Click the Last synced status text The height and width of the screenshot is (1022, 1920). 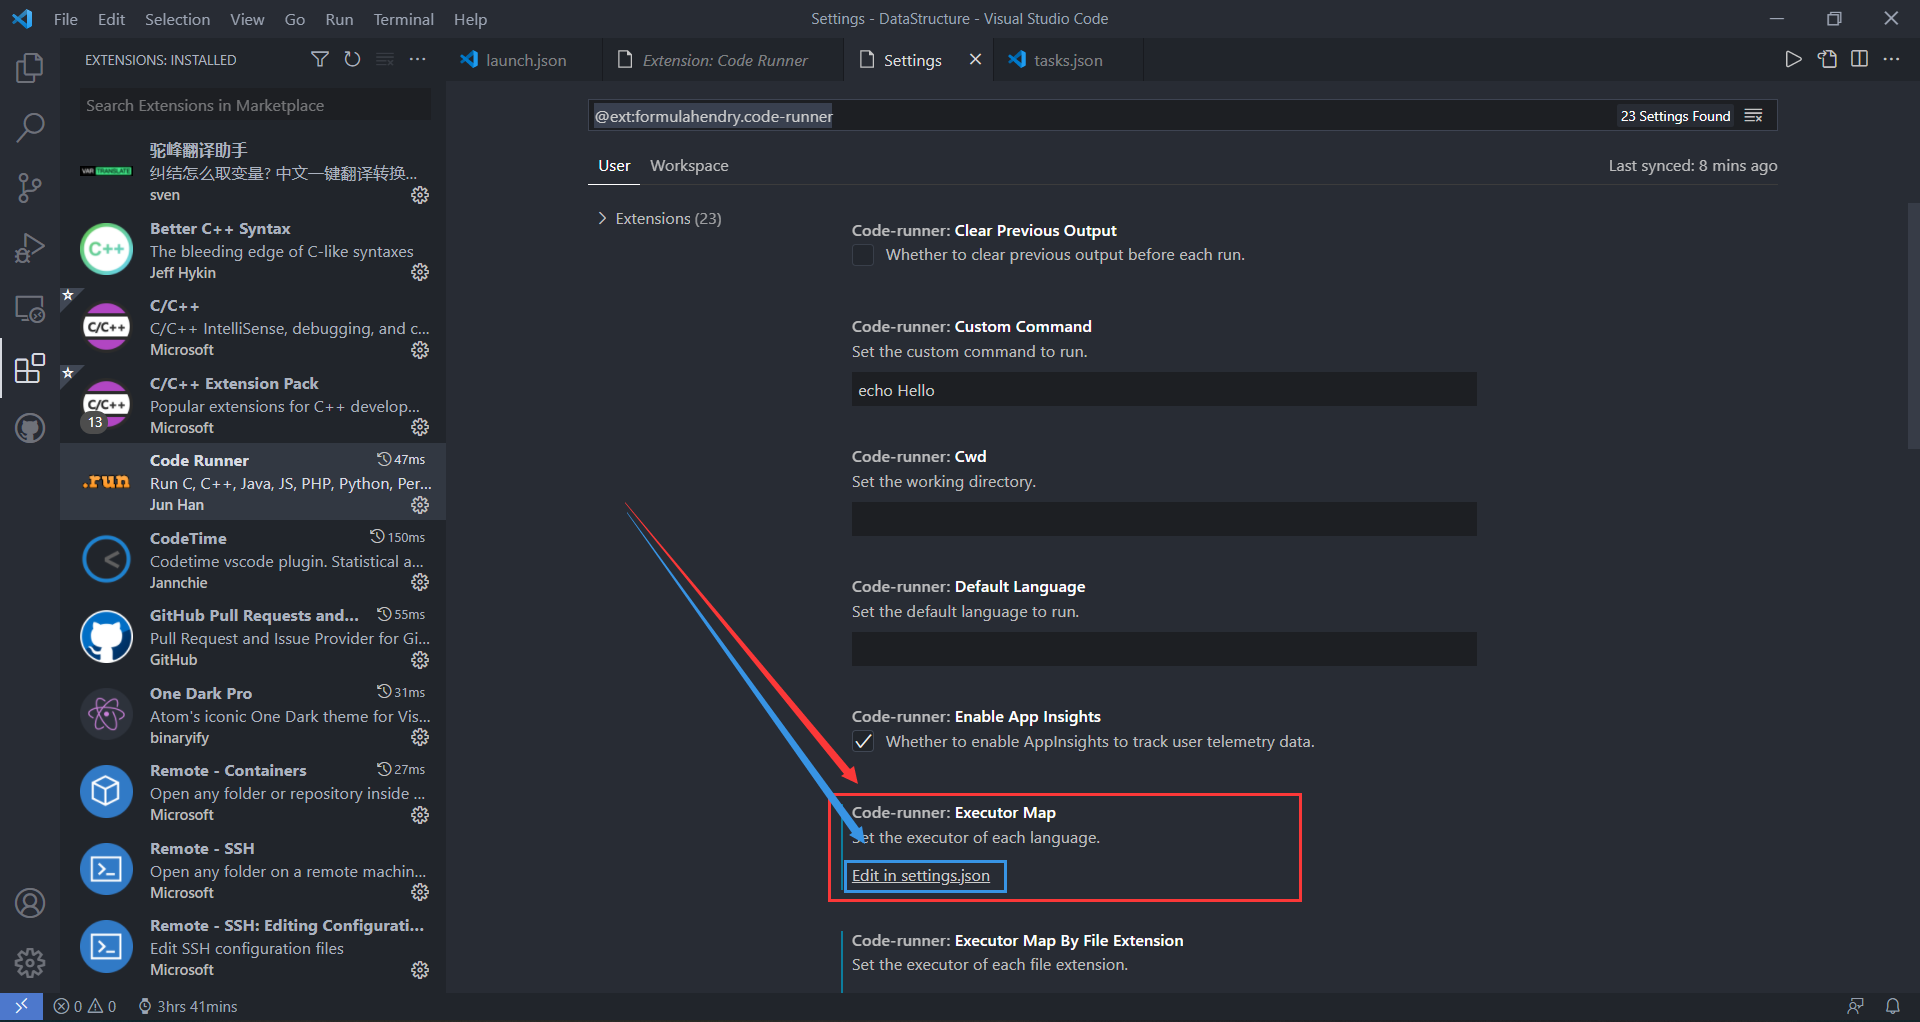point(1692,166)
